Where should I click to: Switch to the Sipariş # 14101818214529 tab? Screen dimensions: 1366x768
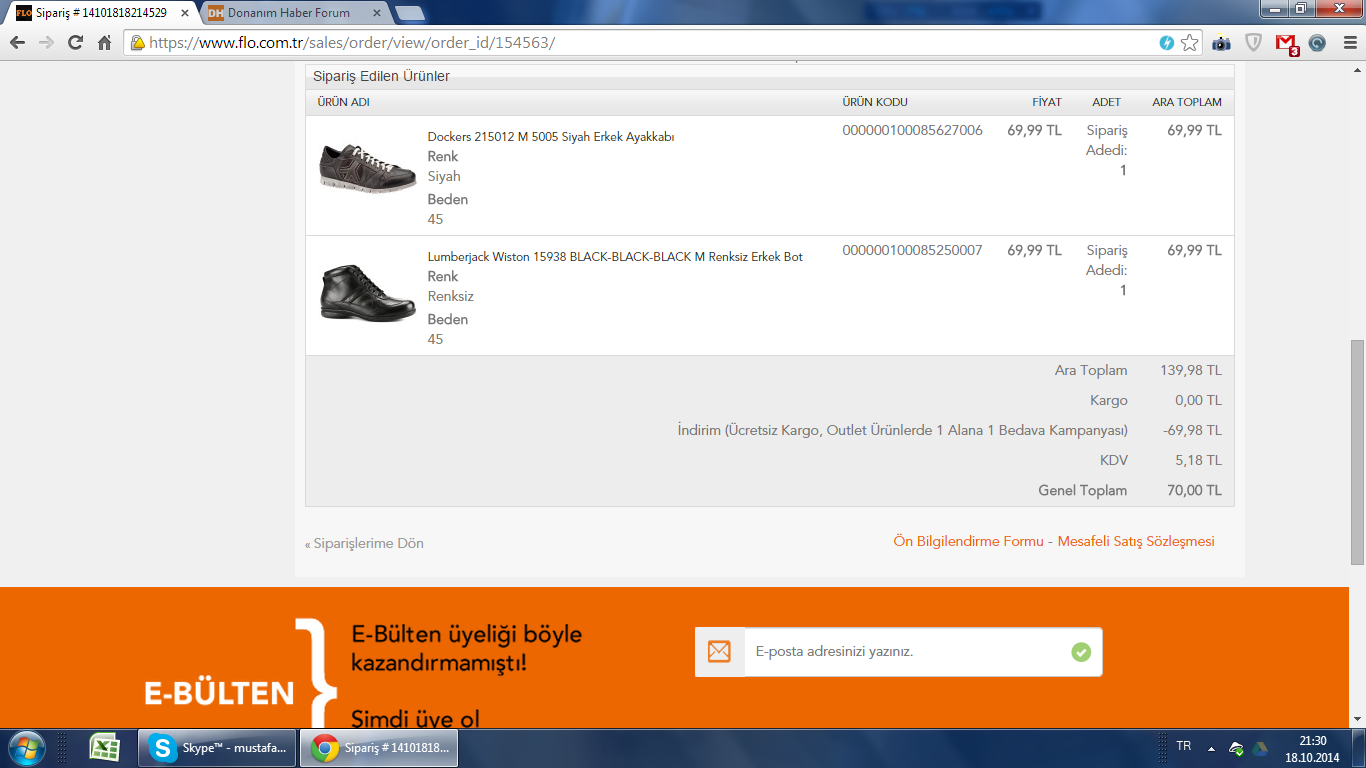(102, 13)
